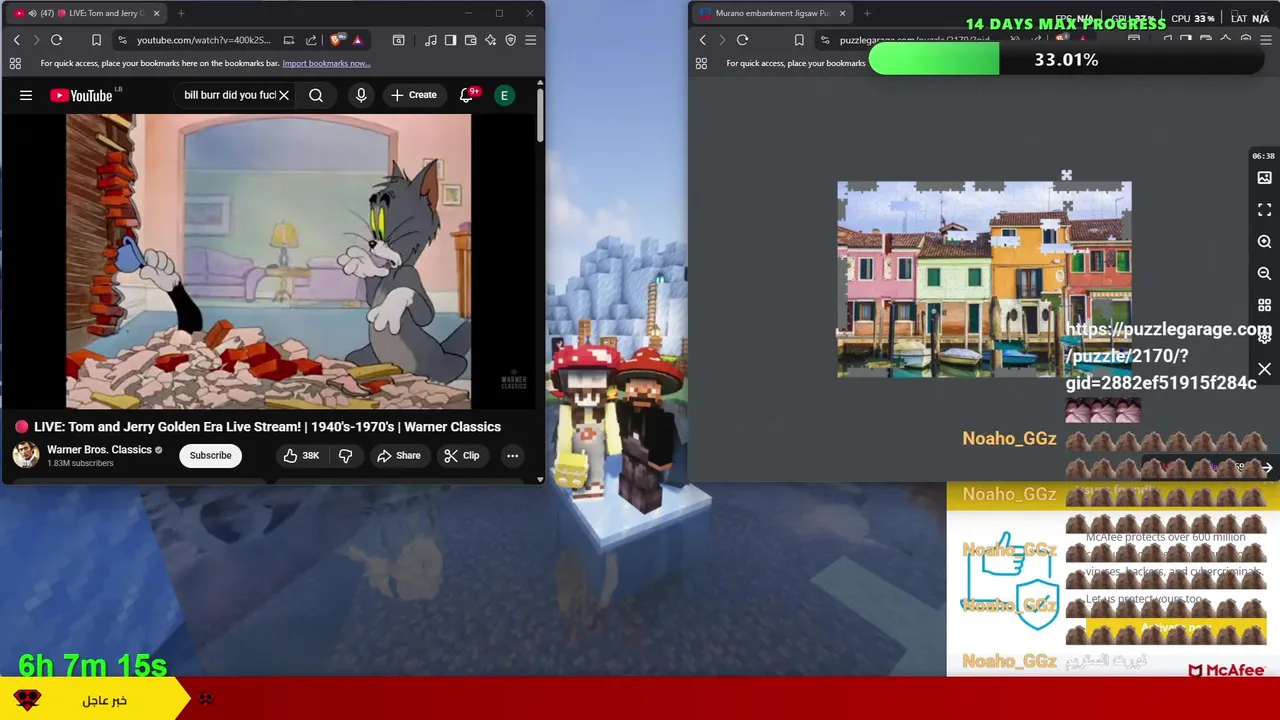Zoom out of the jigsaw puzzle
Screen dimensions: 1280x720
pyautogui.click(x=1264, y=273)
